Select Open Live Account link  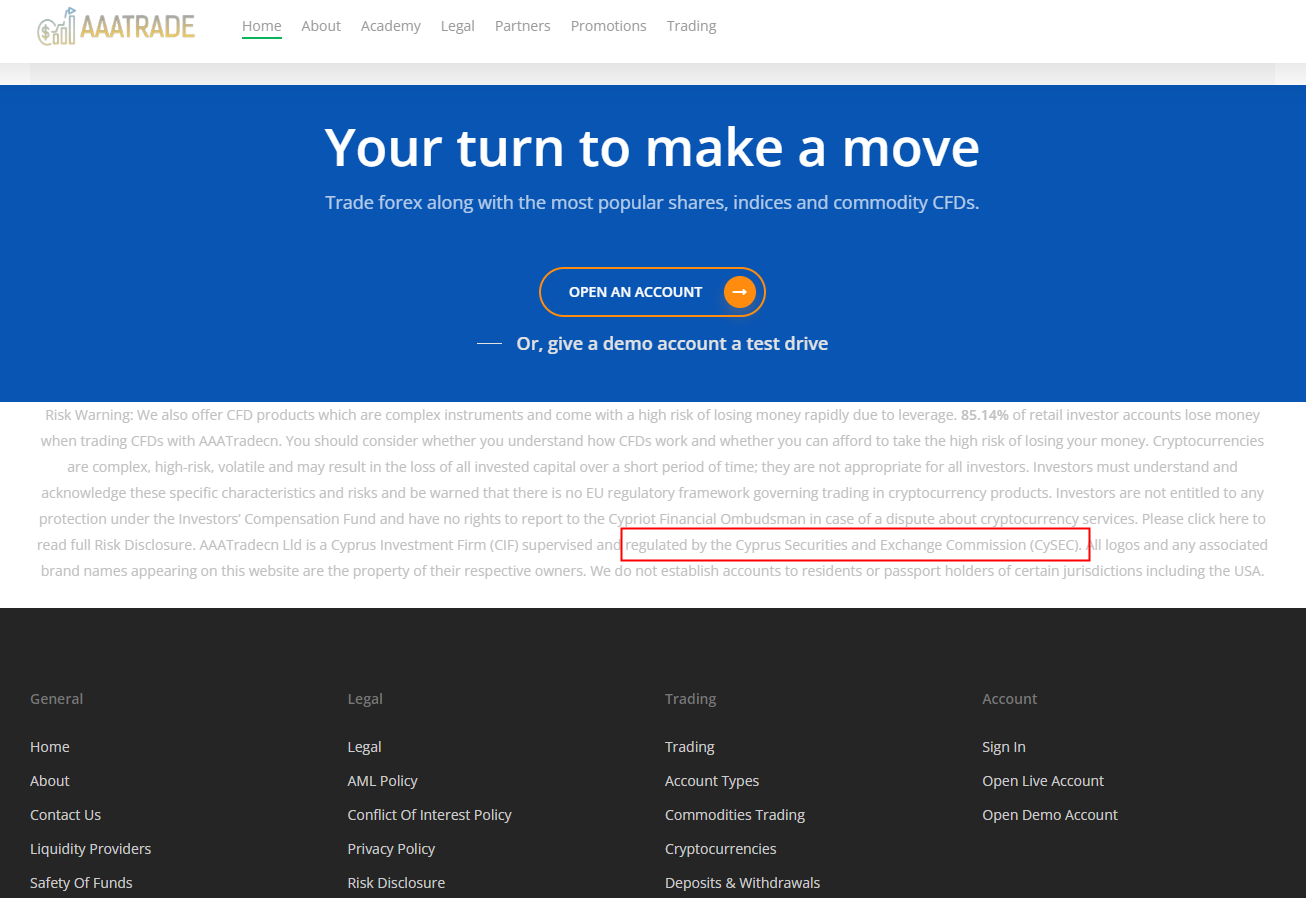click(x=1043, y=781)
